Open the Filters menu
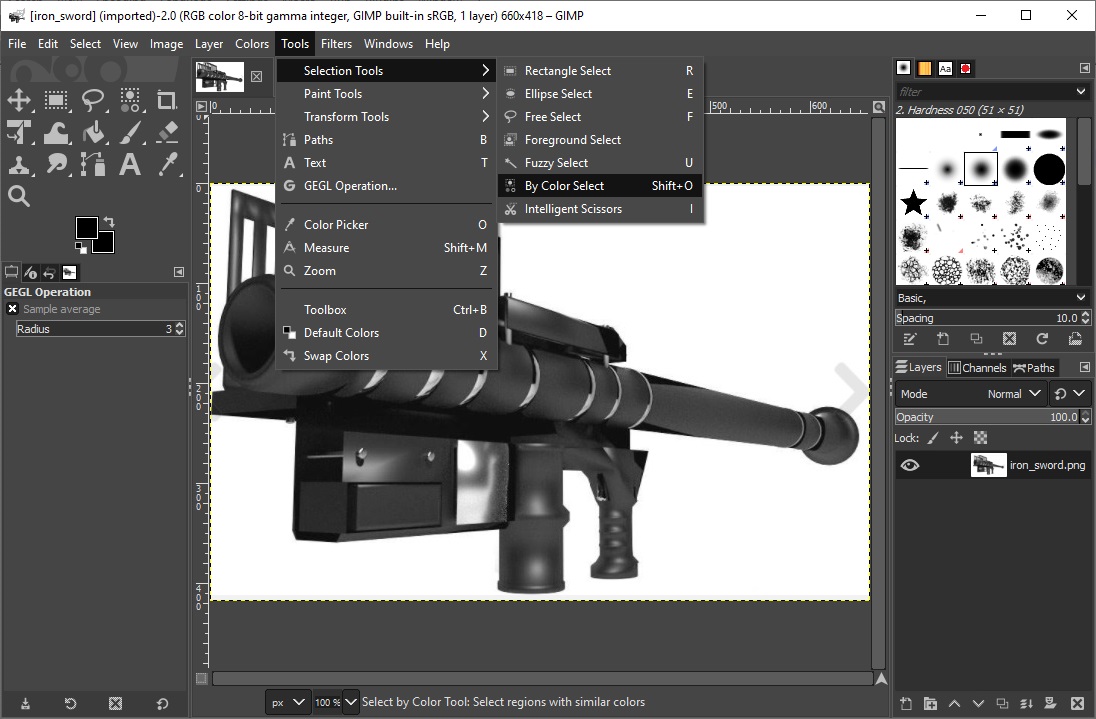The height and width of the screenshot is (719, 1096). point(336,44)
